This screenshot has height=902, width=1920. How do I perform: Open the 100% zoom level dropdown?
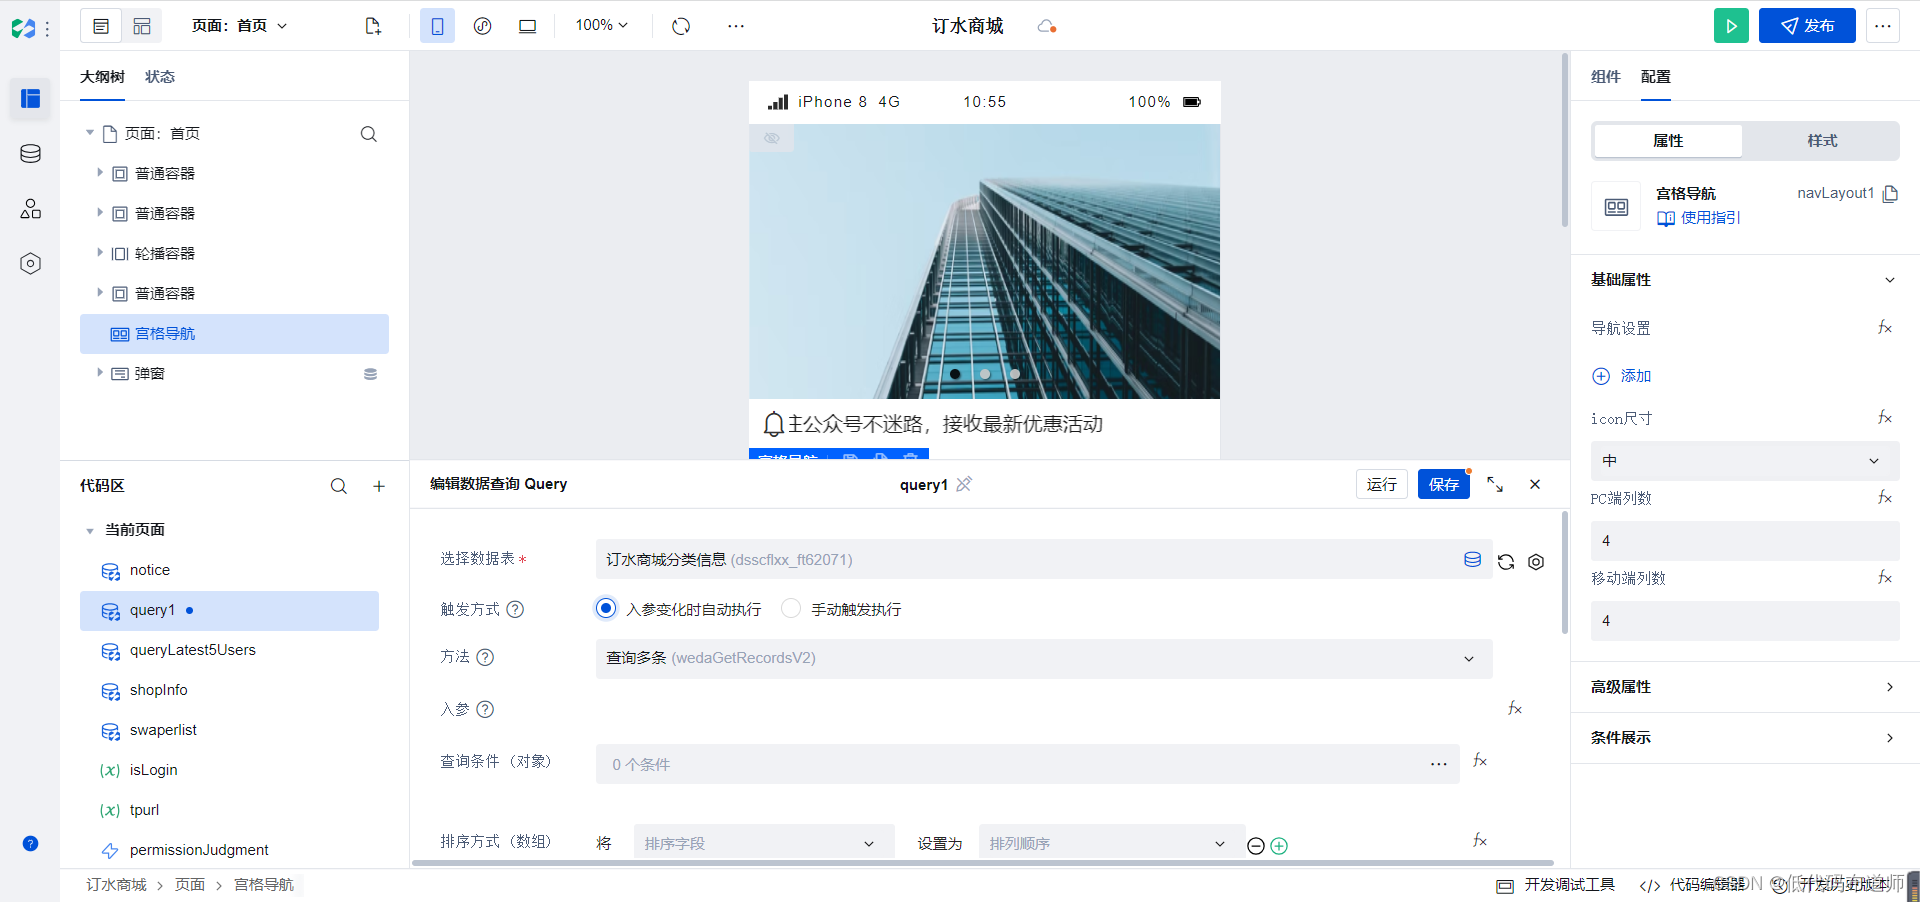click(x=601, y=26)
